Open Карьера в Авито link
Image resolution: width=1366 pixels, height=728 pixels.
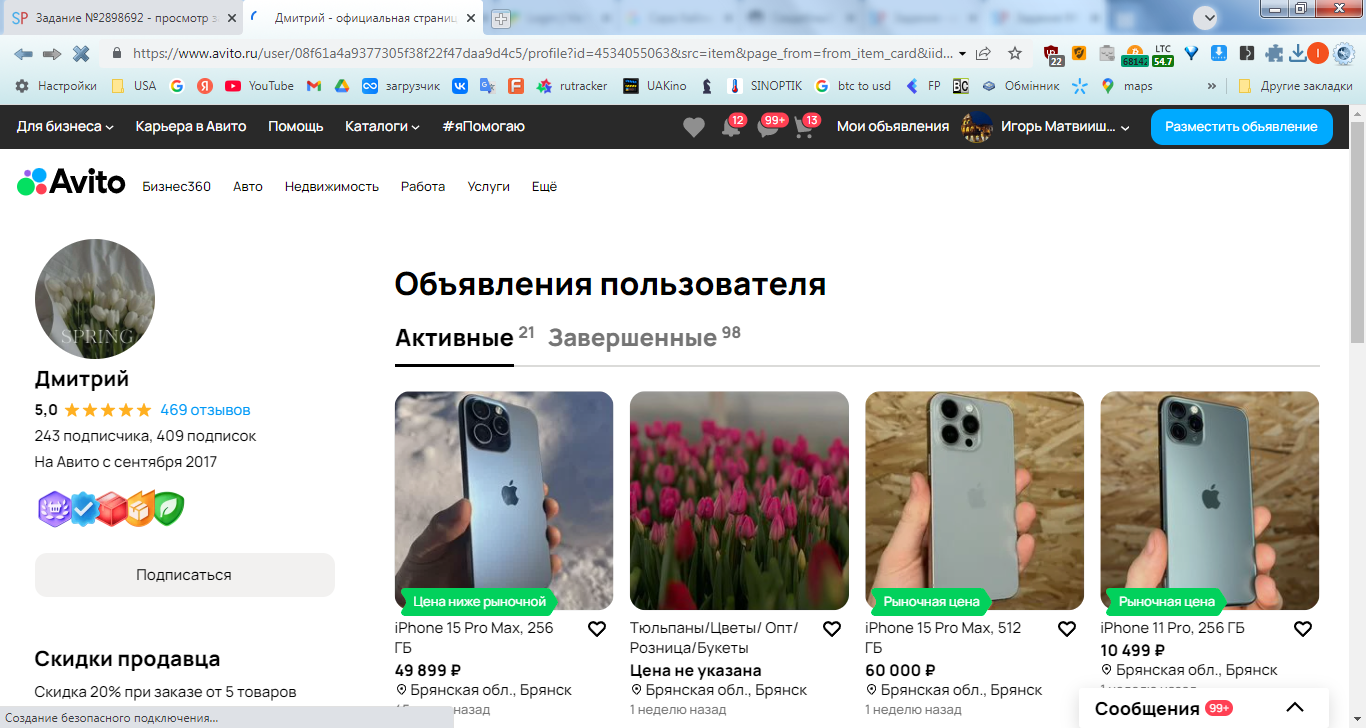pyautogui.click(x=191, y=126)
